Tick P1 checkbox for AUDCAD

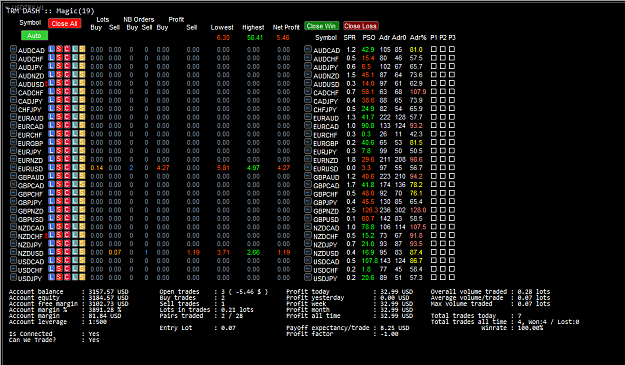(x=434, y=49)
